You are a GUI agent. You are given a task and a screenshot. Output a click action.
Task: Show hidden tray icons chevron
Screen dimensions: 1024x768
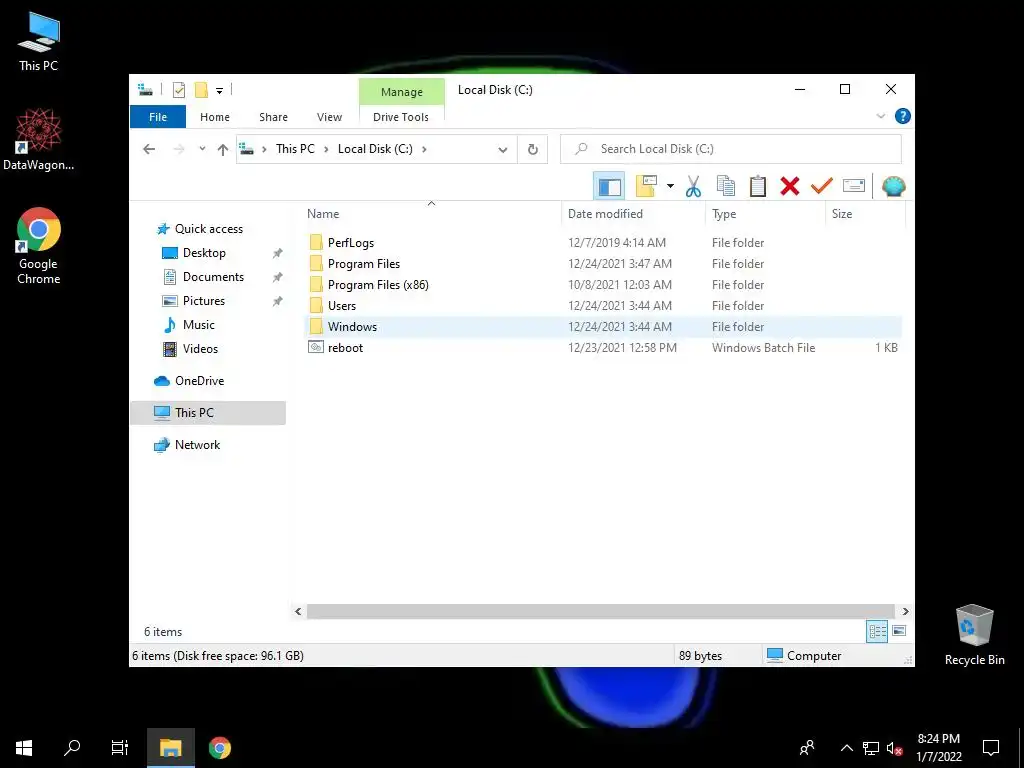tap(847, 748)
